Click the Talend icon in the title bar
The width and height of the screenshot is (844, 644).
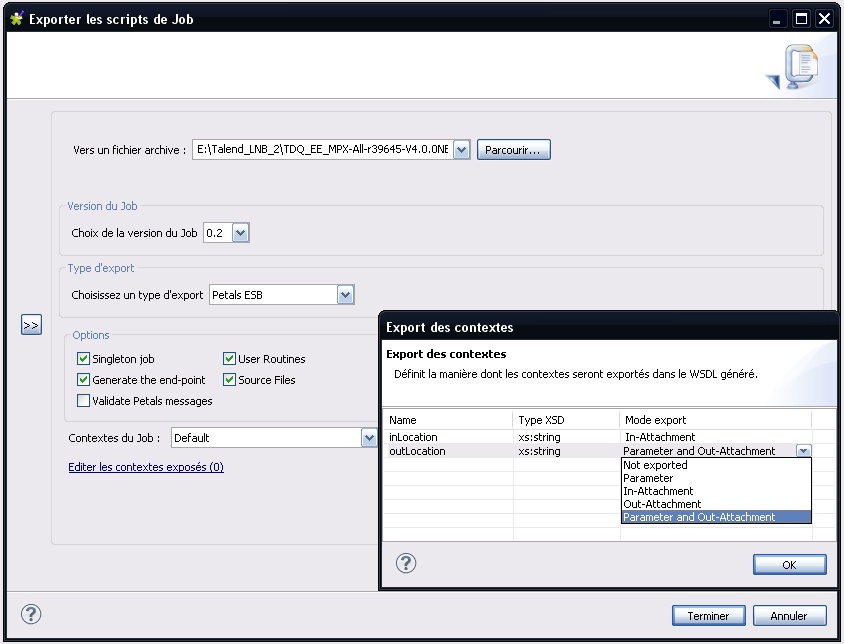(x=16, y=19)
